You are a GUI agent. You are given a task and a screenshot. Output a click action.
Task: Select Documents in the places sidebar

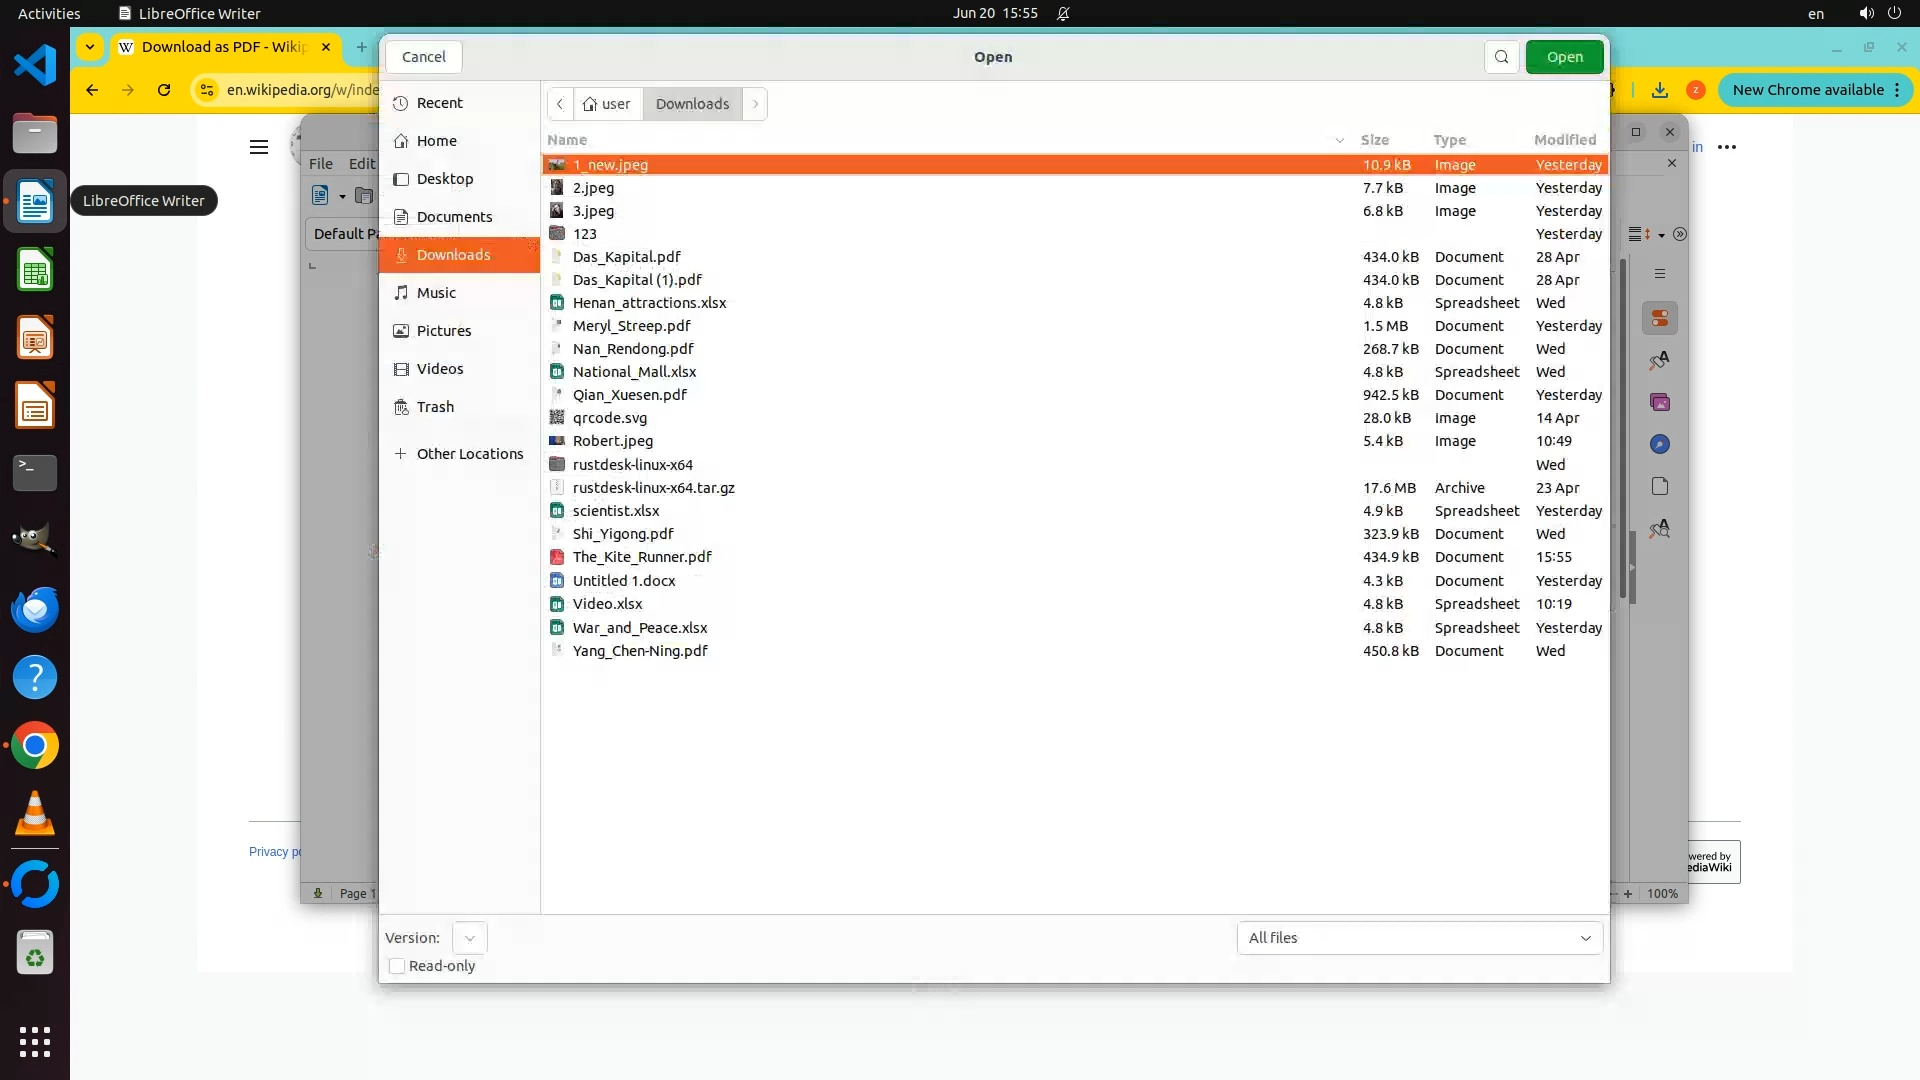454,217
